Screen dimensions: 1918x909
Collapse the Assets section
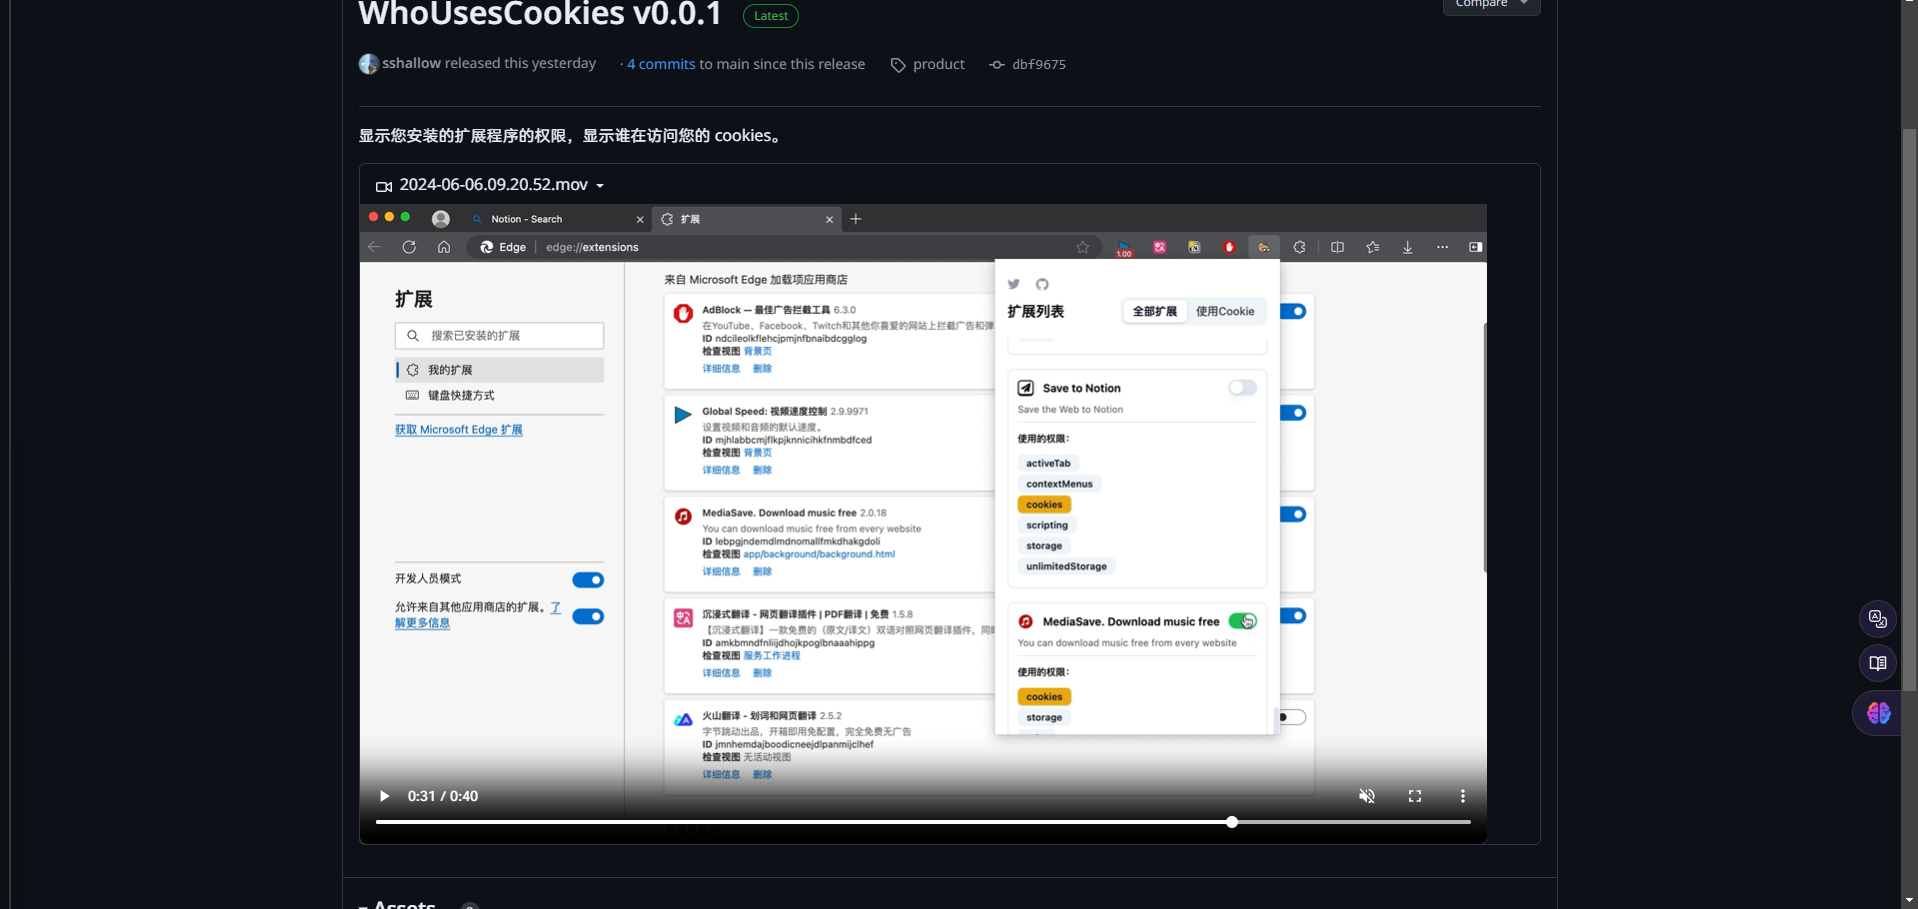[x=364, y=904]
